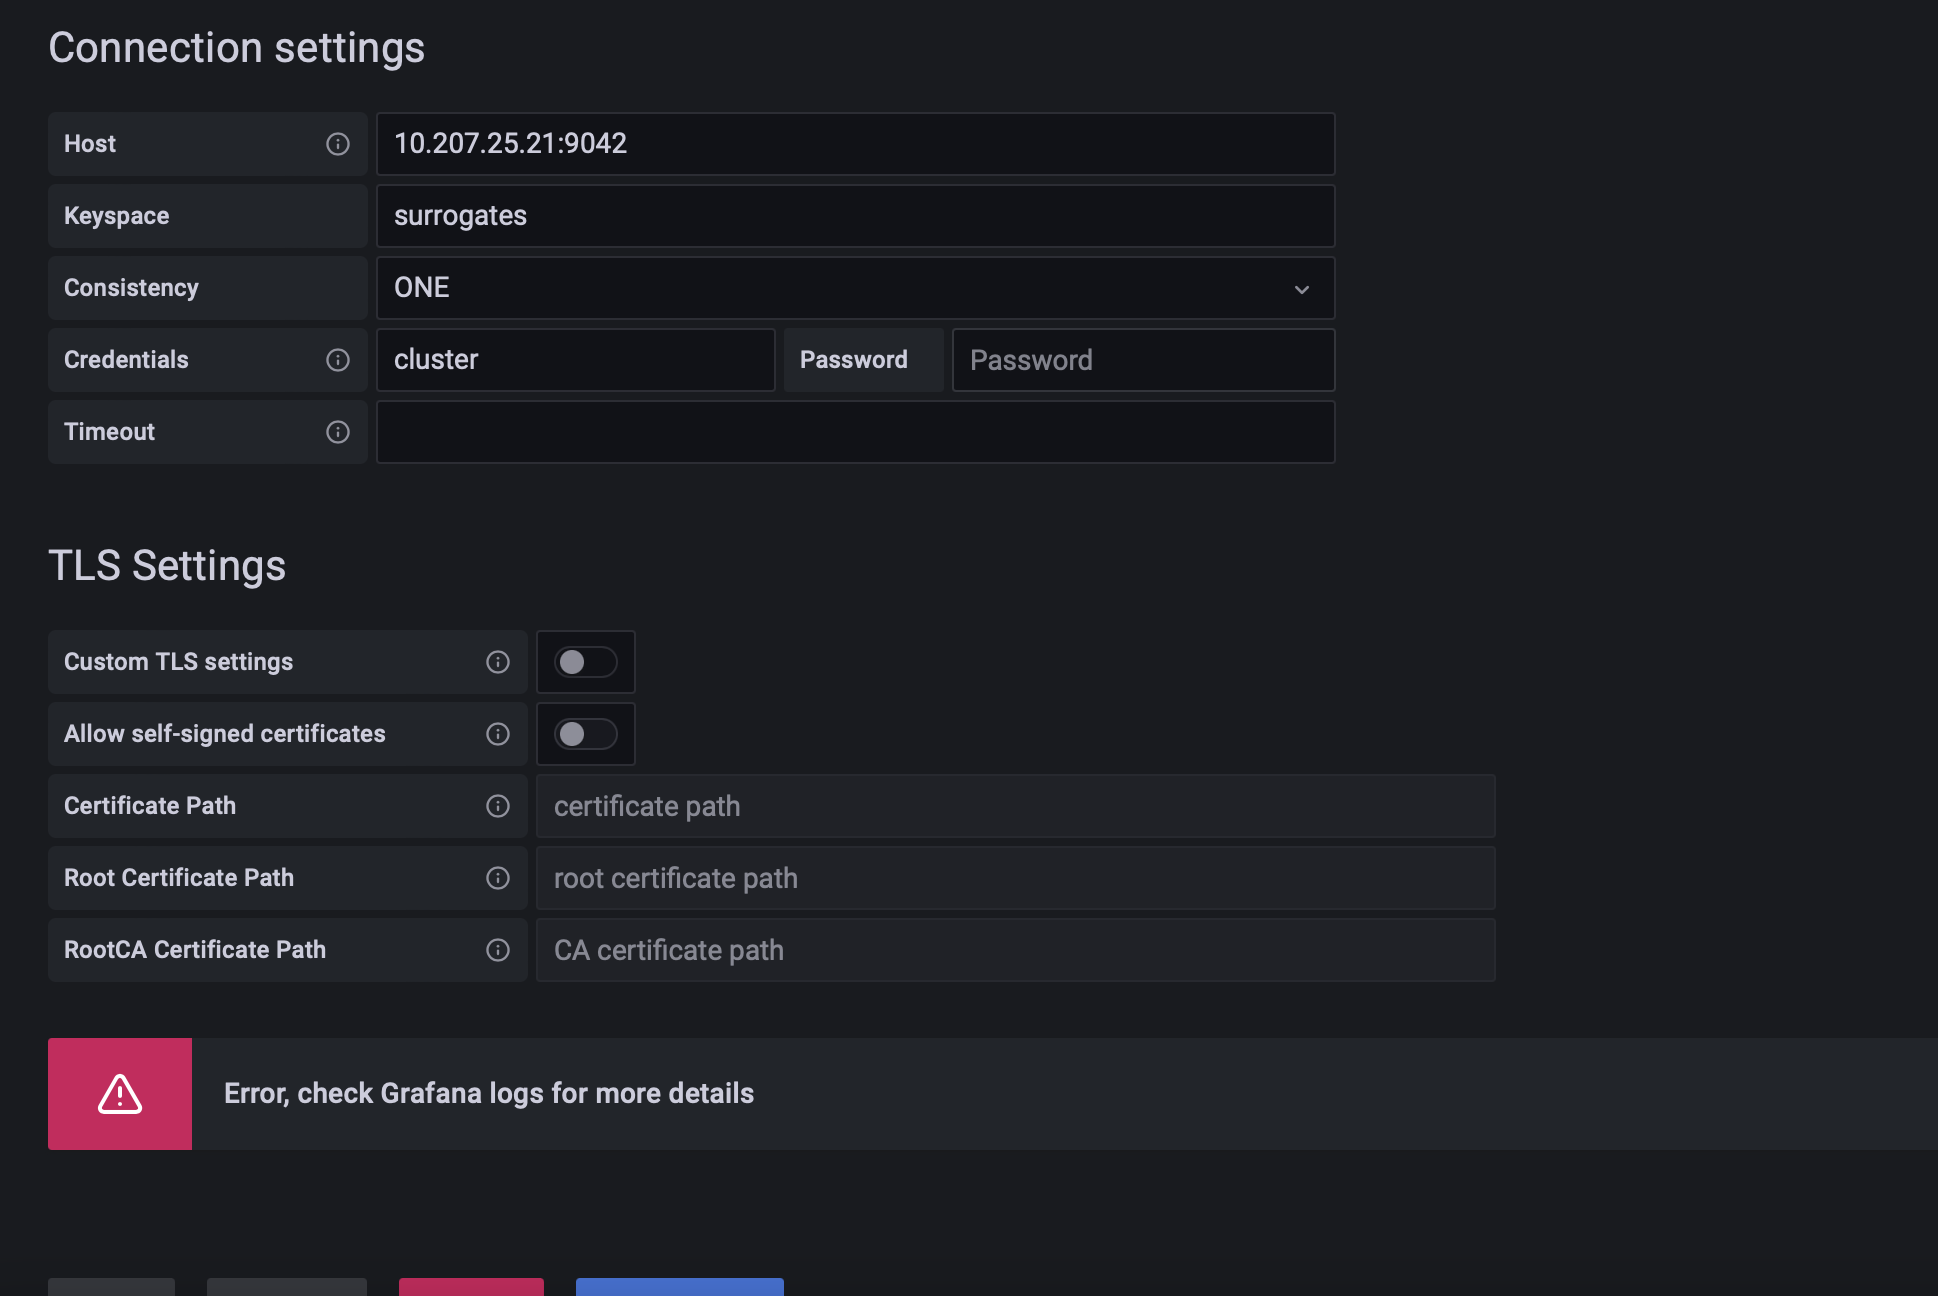Click the leftmost Back button at bottom
This screenshot has height=1296, width=1938.
pyautogui.click(x=111, y=1290)
